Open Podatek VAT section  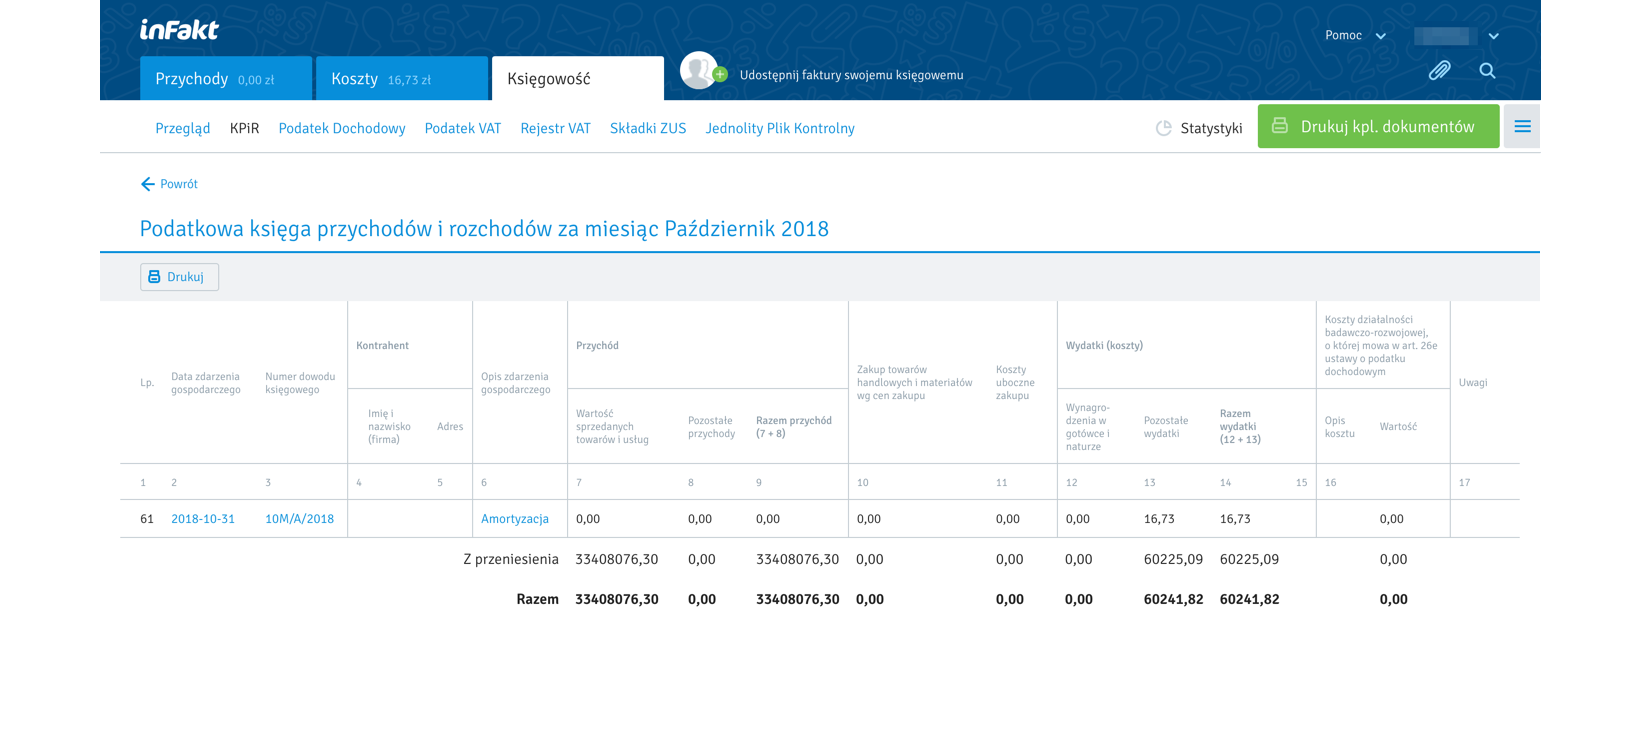click(x=463, y=128)
